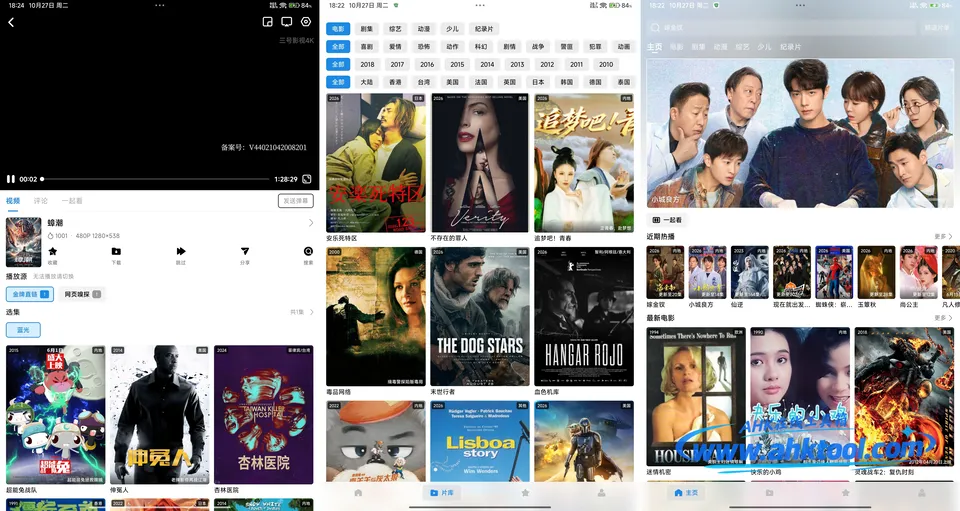Enter fullscreen from player bar
Screen dimensions: 960x511
pos(307,179)
